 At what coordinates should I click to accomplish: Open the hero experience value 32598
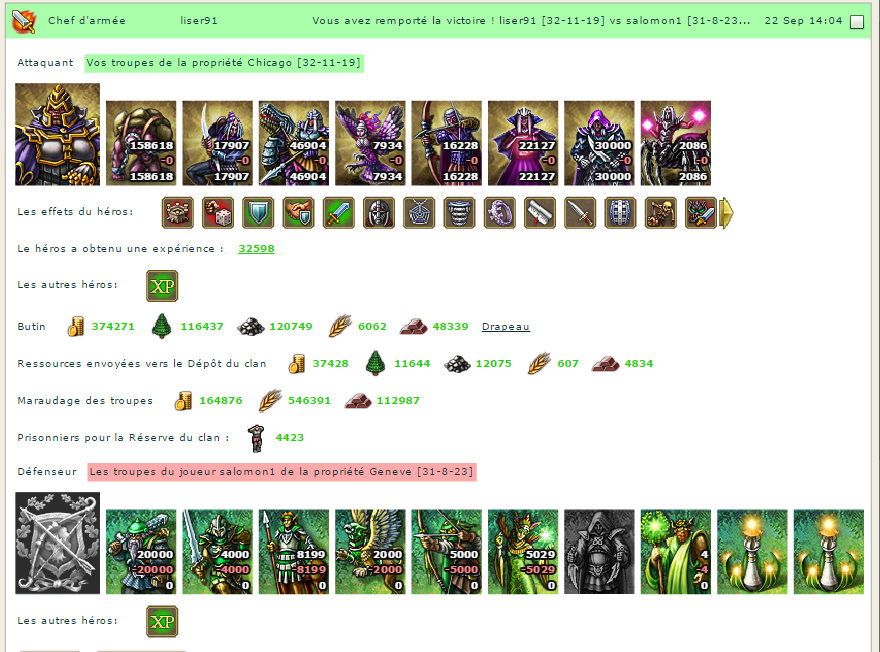point(256,249)
